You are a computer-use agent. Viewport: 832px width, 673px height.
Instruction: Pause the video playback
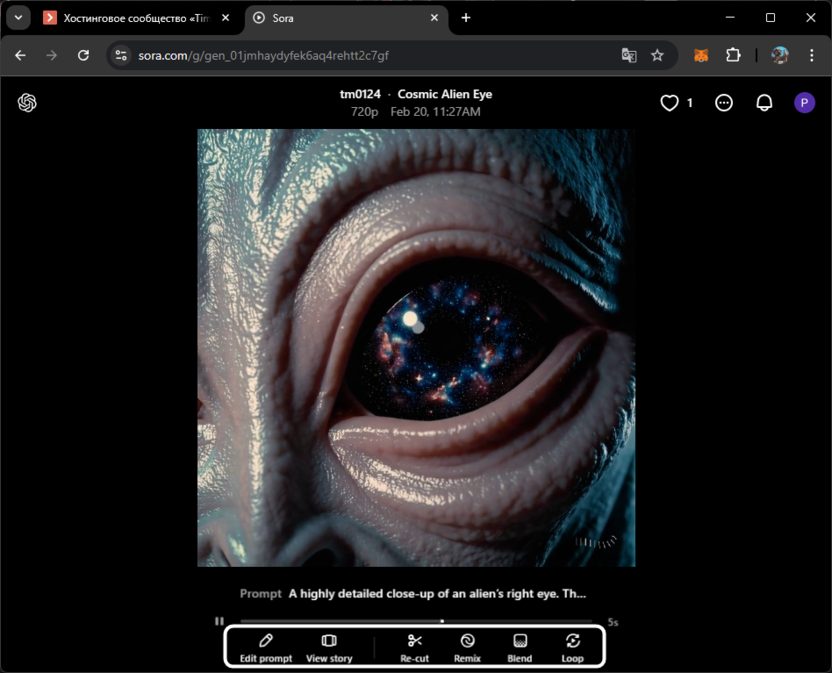[219, 621]
